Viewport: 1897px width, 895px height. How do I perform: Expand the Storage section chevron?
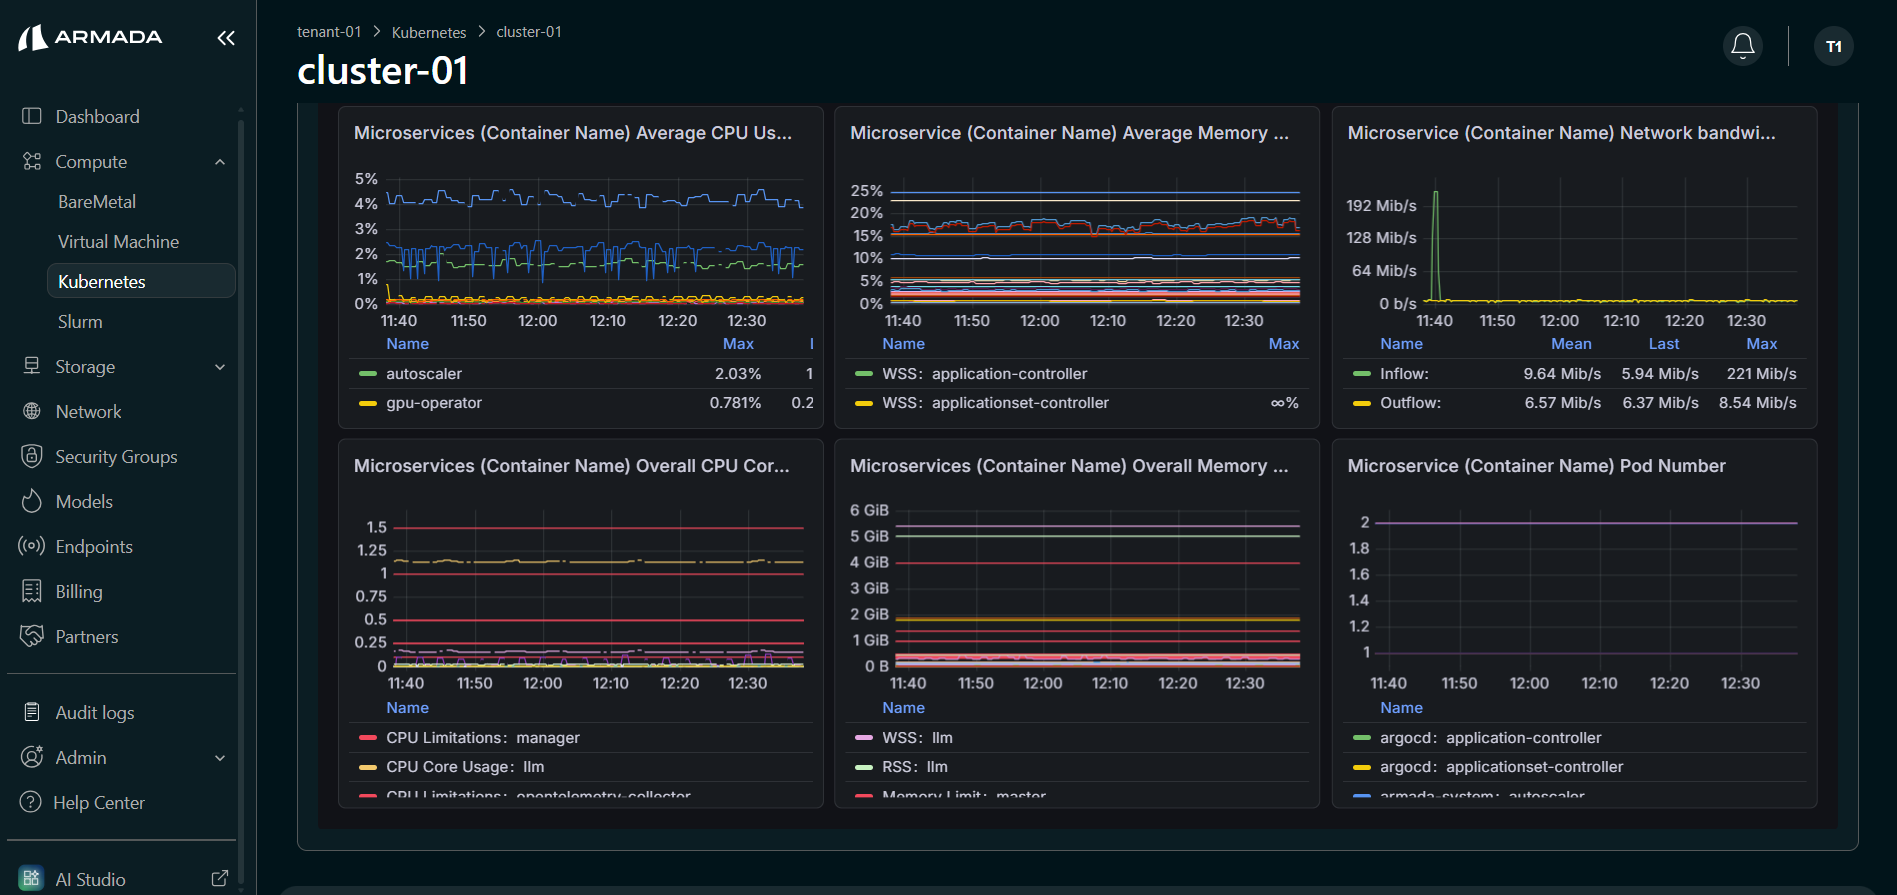tap(220, 367)
